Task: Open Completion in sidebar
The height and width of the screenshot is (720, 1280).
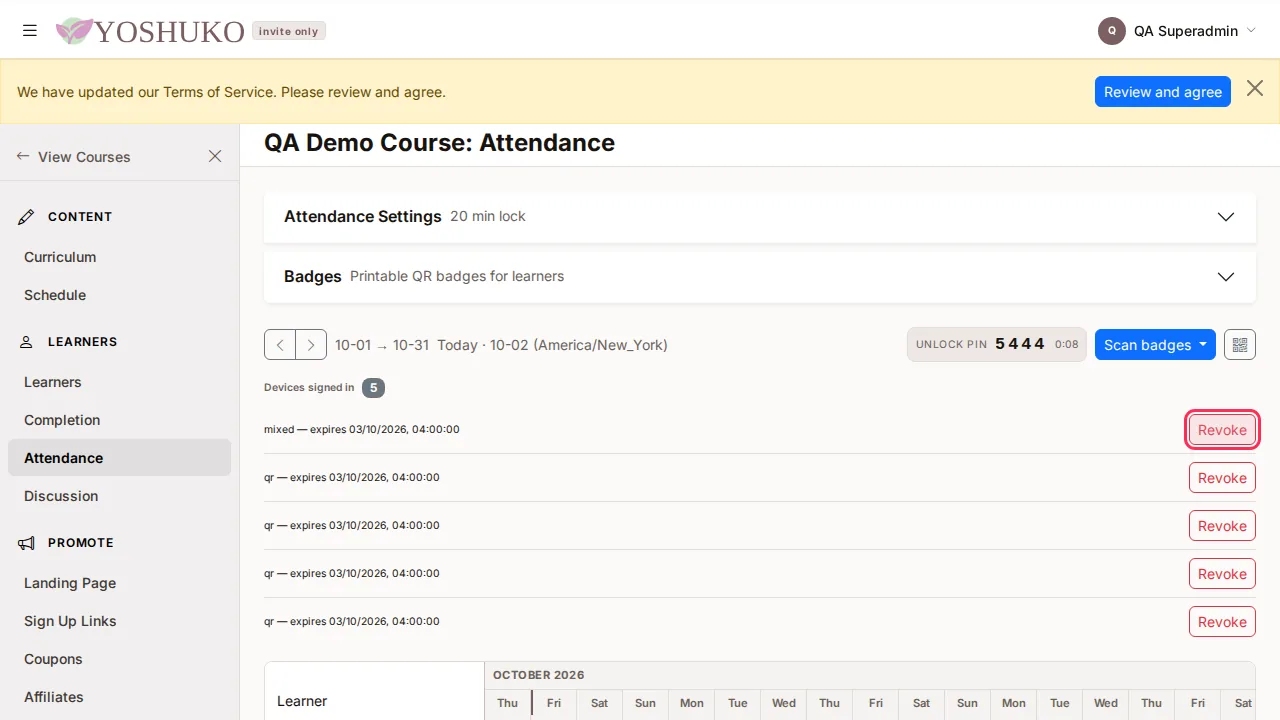Action: click(x=62, y=420)
